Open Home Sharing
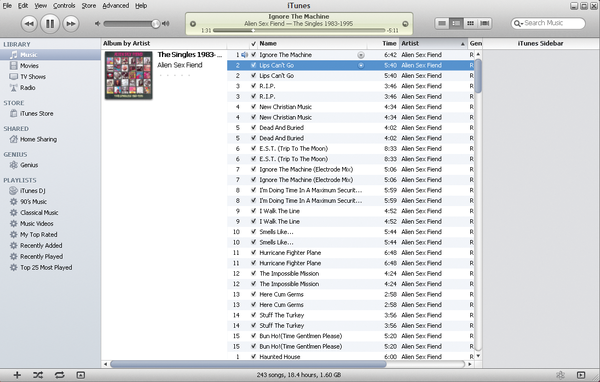 (38, 139)
